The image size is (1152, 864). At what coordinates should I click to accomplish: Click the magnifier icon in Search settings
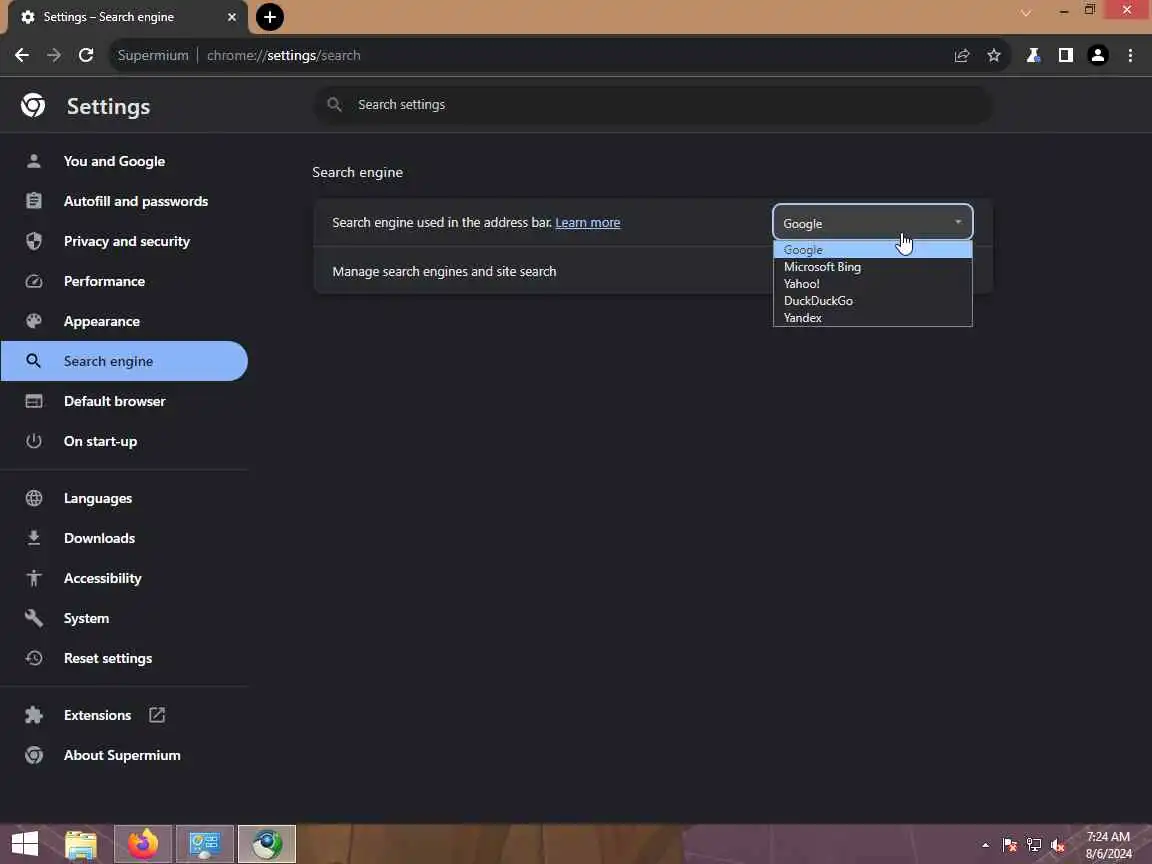point(334,104)
